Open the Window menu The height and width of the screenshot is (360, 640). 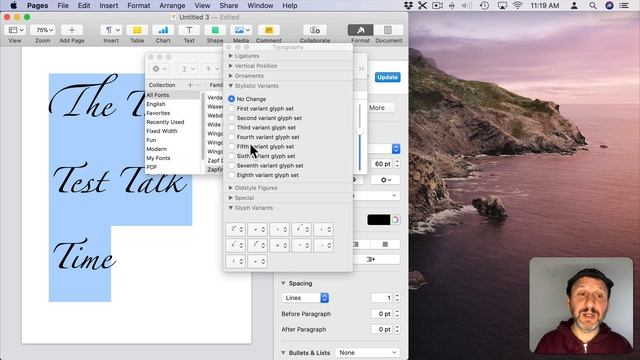point(260,6)
